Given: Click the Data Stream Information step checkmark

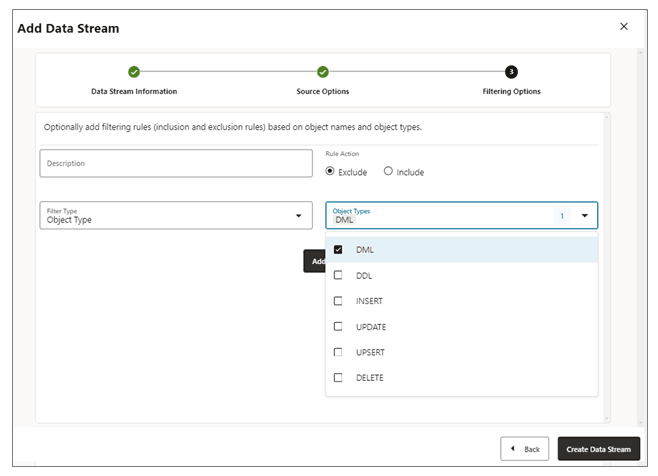Looking at the screenshot, I should click(134, 72).
